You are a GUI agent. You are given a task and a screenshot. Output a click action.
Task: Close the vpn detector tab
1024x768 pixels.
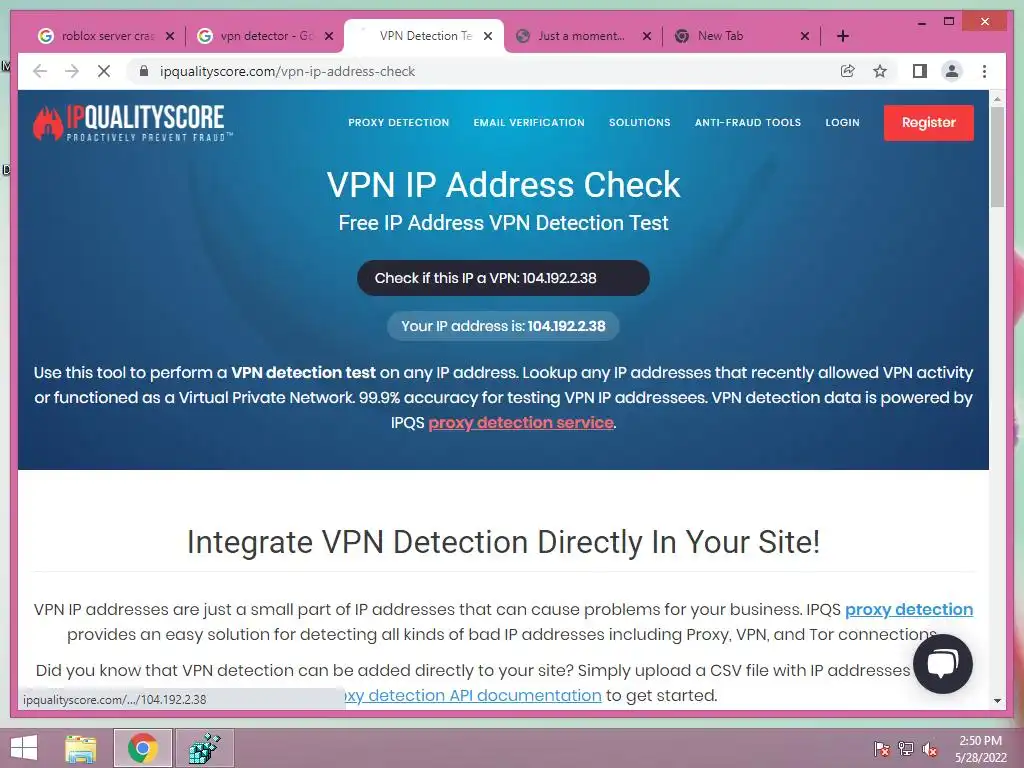(329, 36)
